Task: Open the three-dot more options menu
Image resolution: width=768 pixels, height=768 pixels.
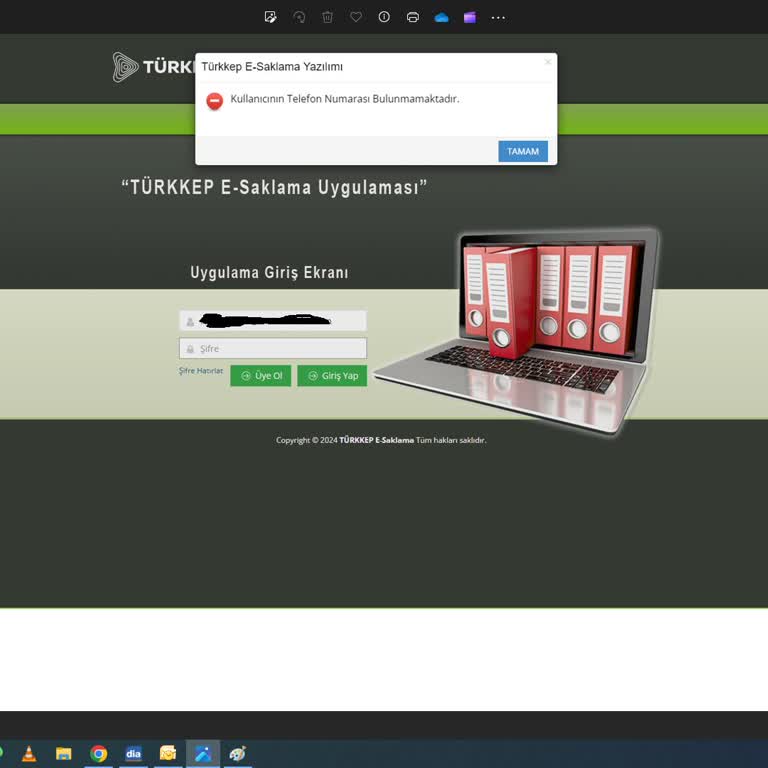Action: (498, 18)
